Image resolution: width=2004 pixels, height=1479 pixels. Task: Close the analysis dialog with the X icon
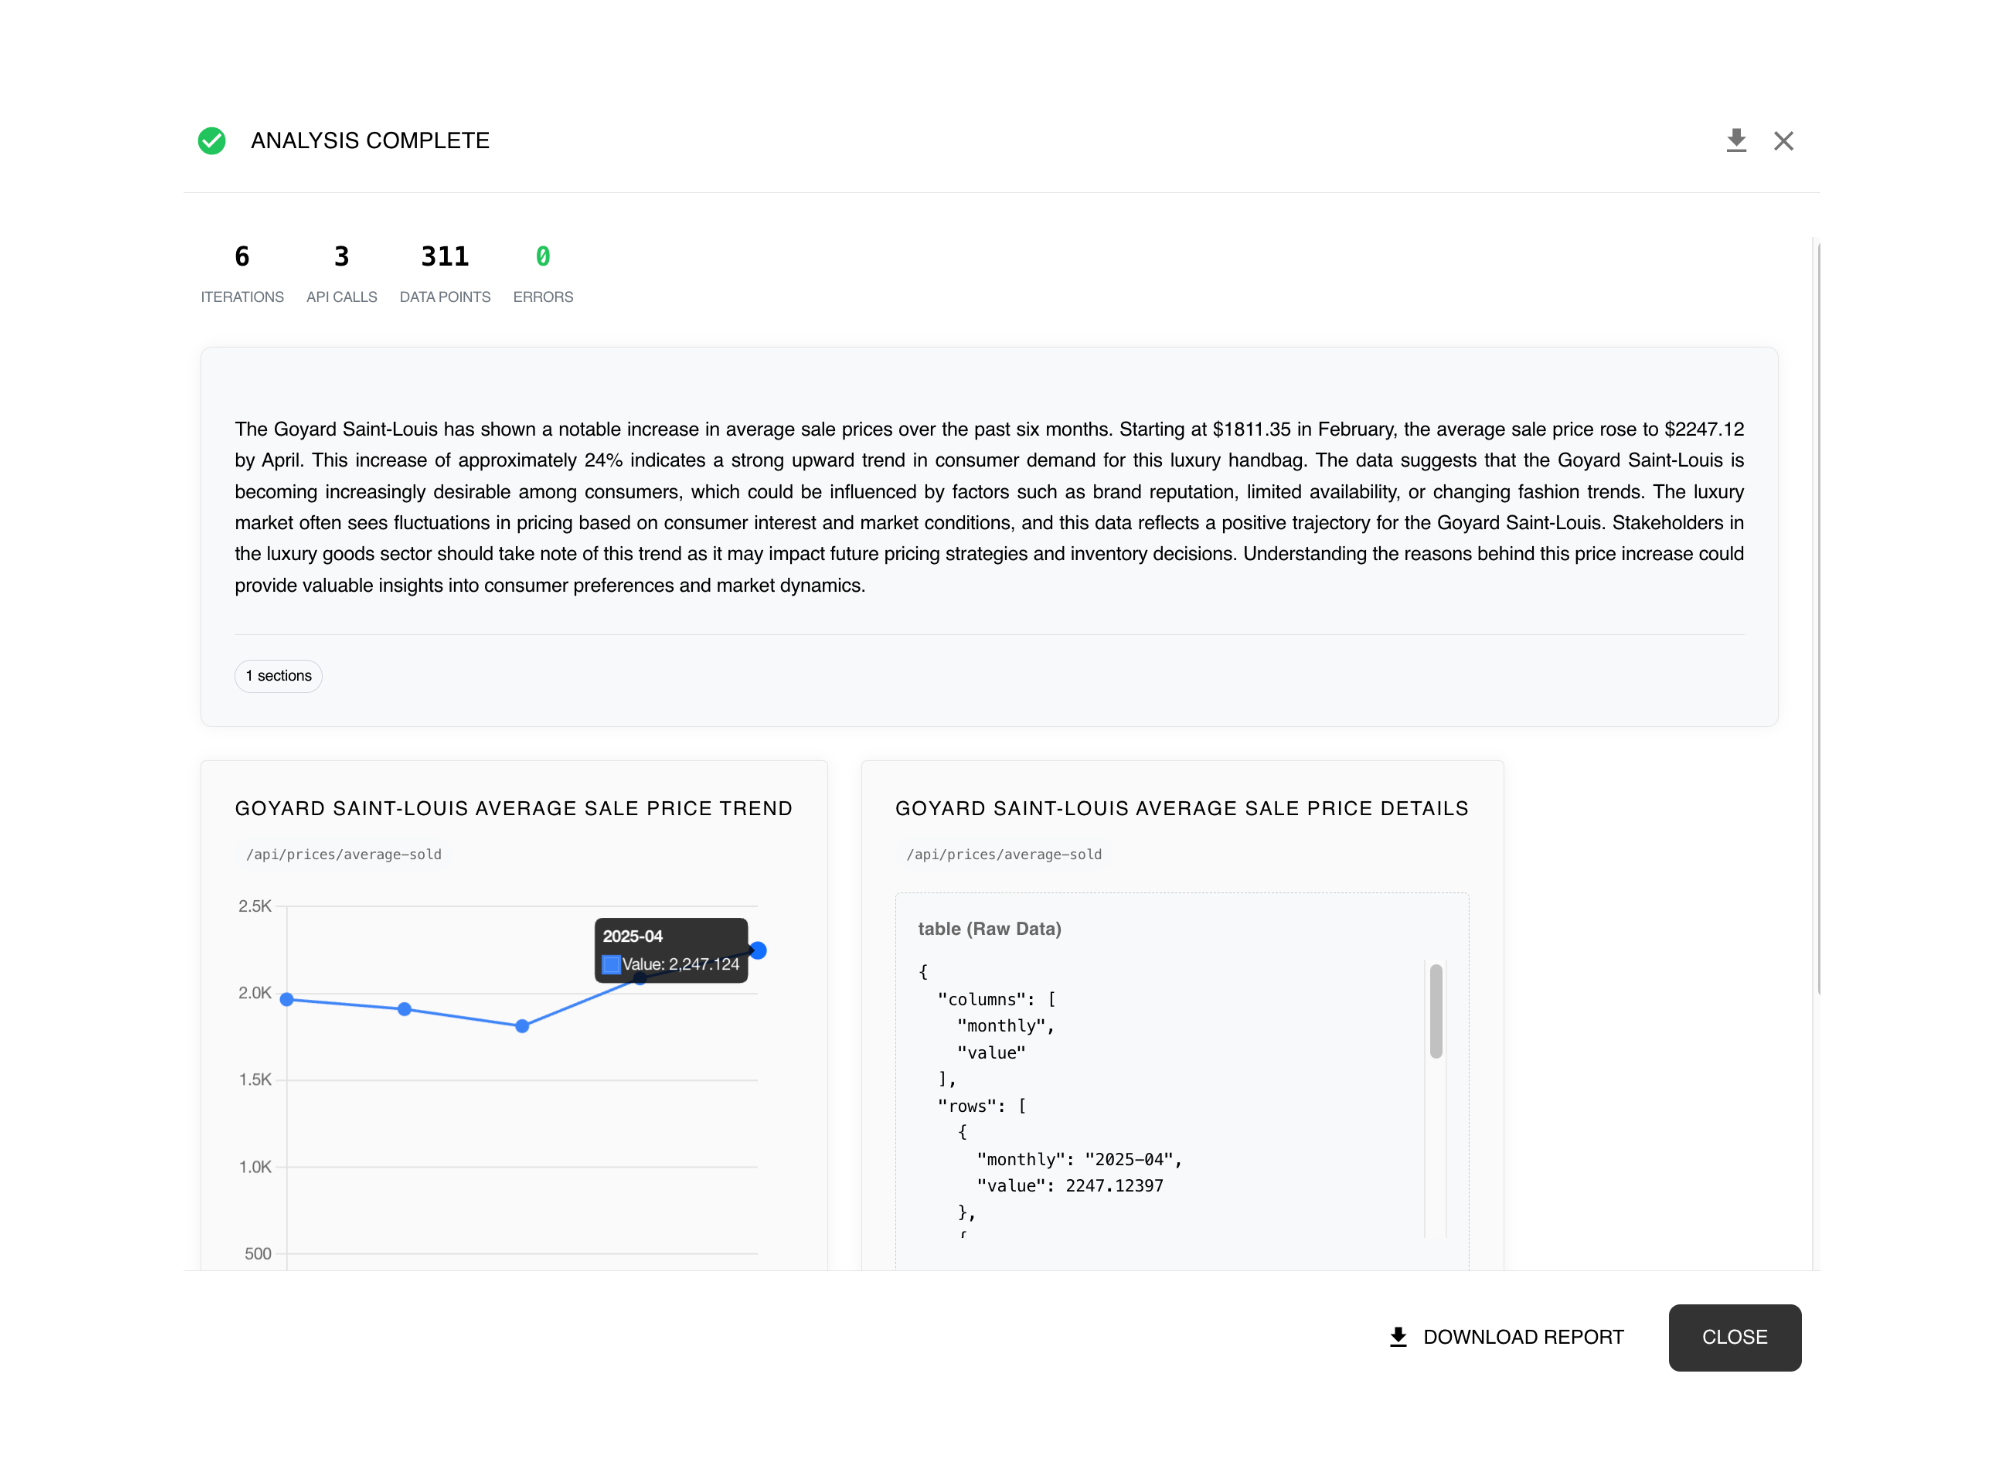point(1783,141)
